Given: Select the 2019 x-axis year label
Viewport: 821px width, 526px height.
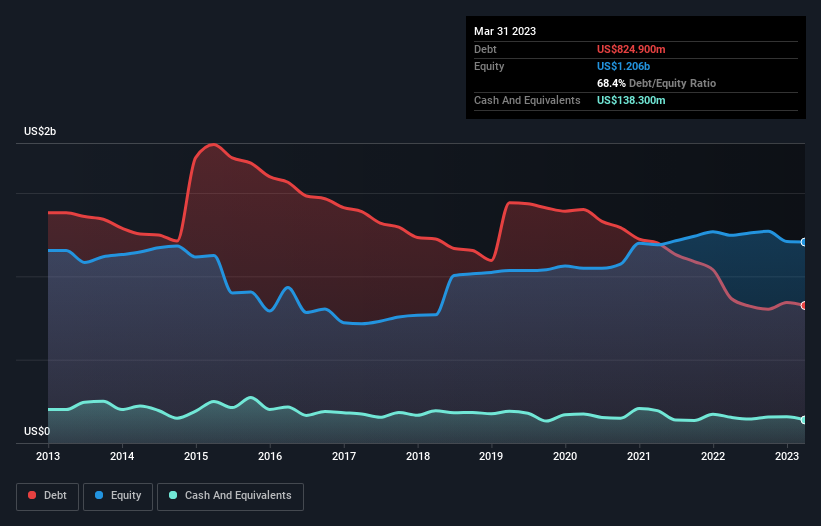Looking at the screenshot, I should [491, 456].
